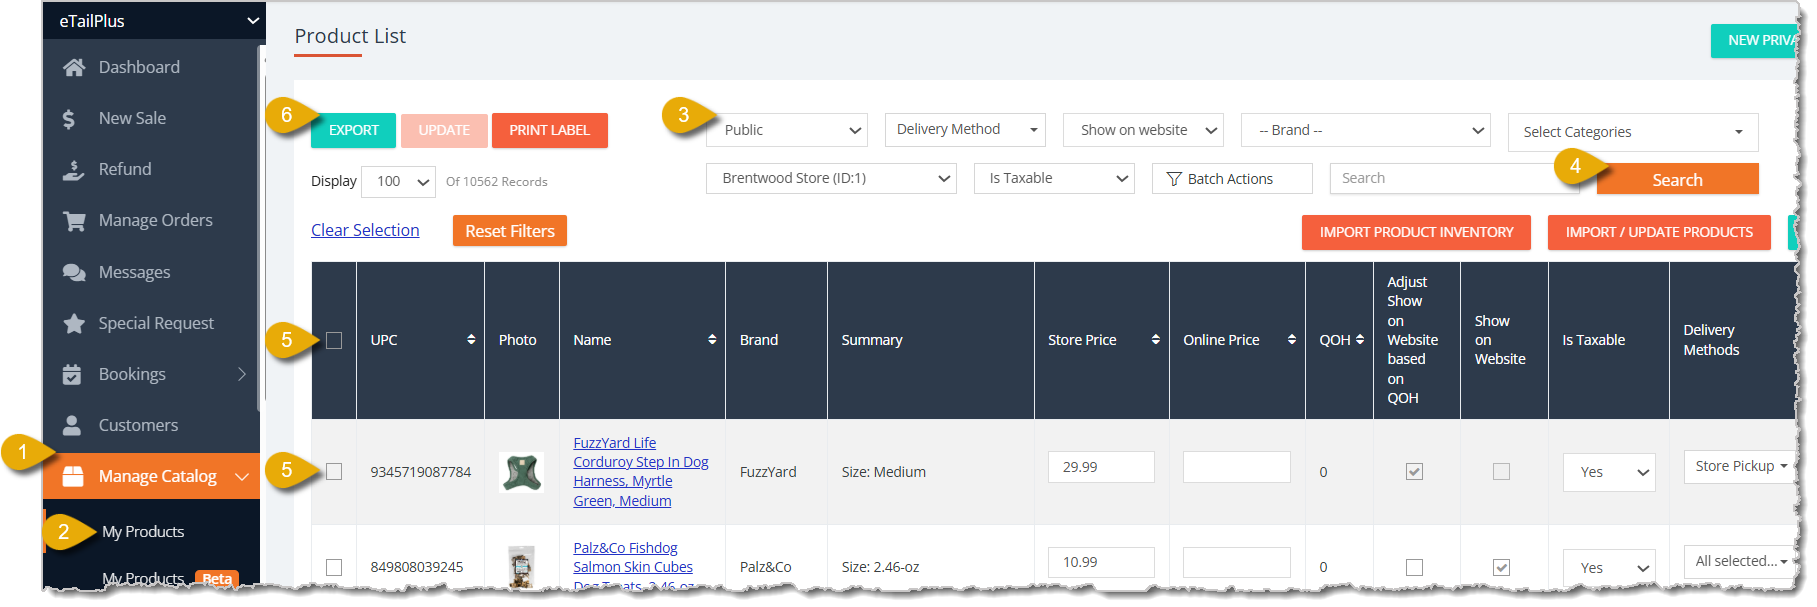Change Is Taxable Yes dropdown for FuzzYard row
The height and width of the screenshot is (607, 1817).
point(1609,472)
